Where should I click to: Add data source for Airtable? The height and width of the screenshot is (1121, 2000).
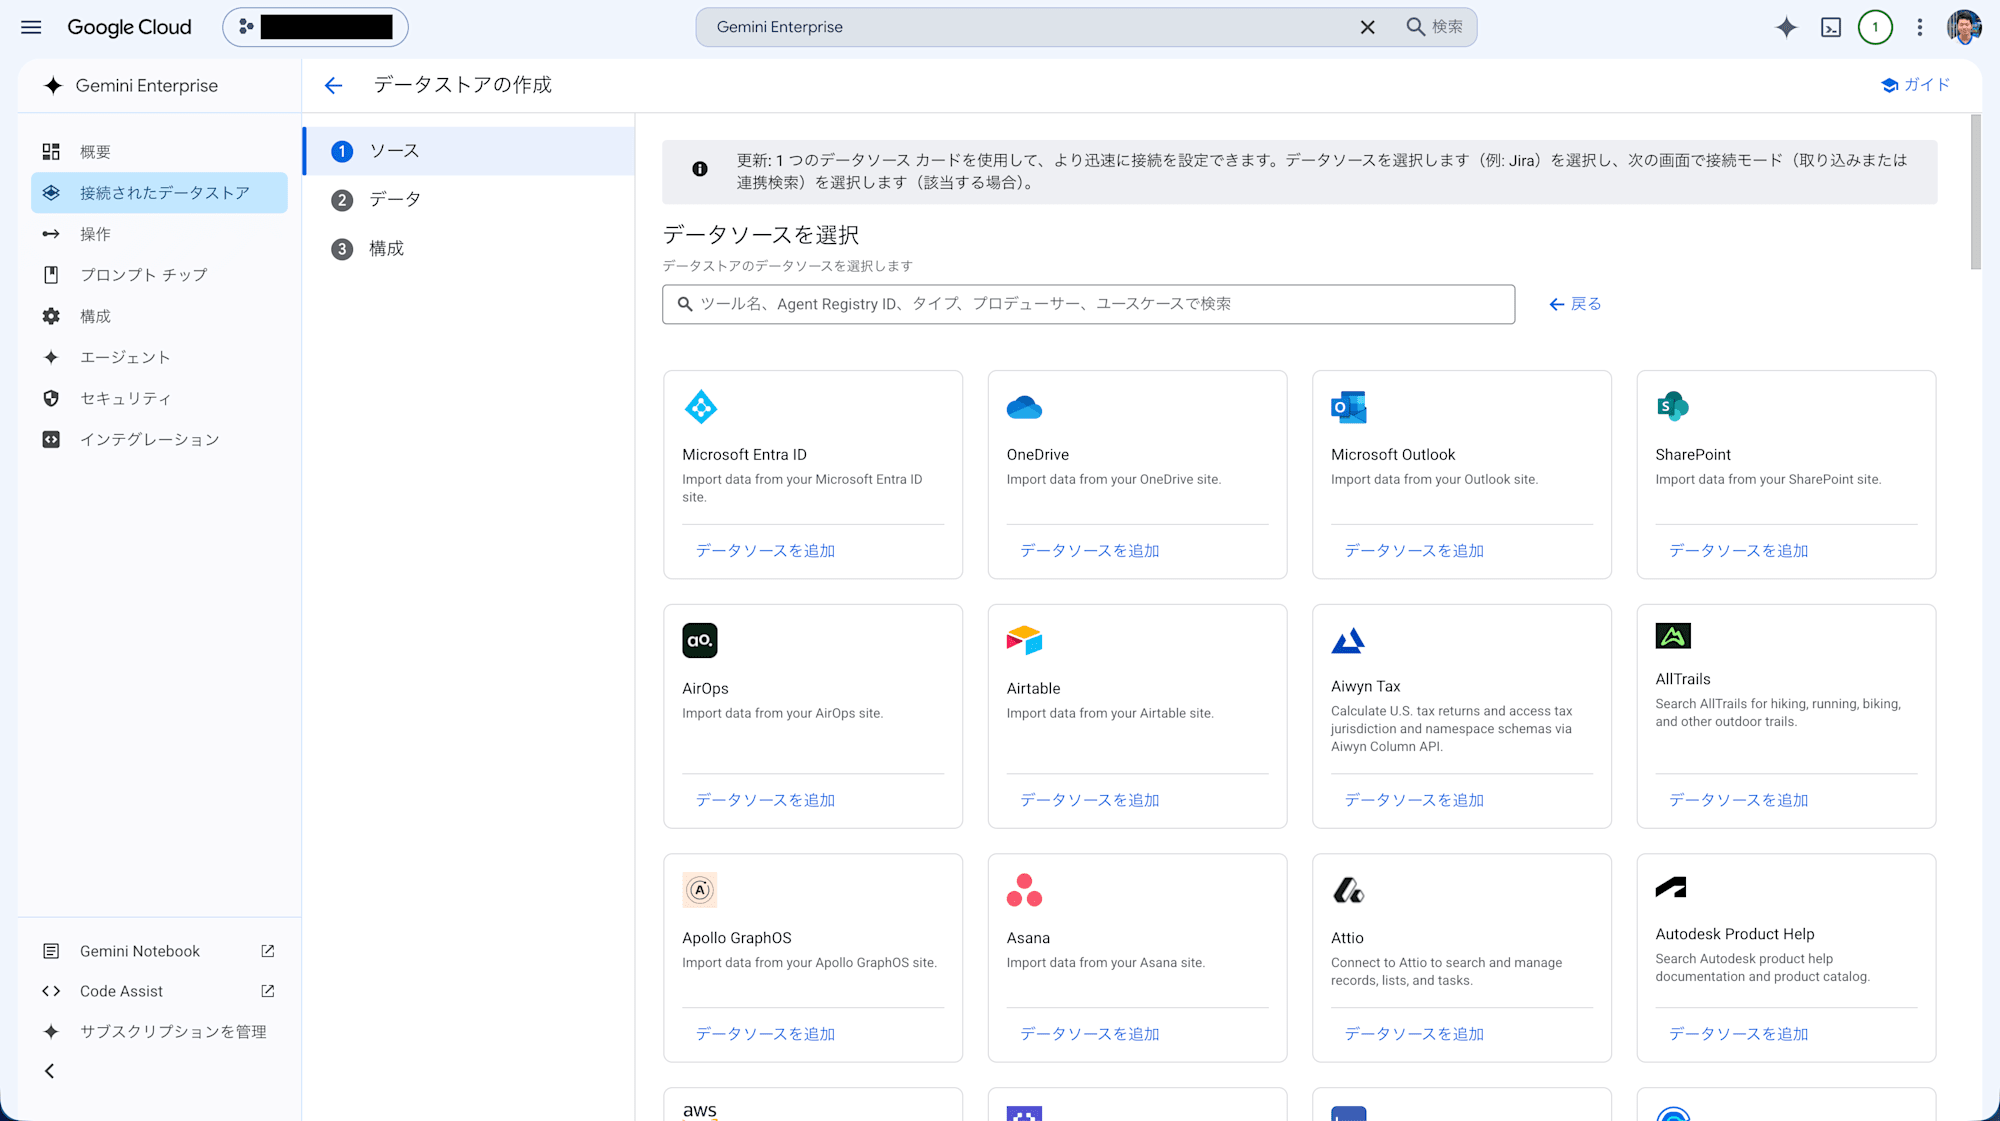click(x=1089, y=800)
